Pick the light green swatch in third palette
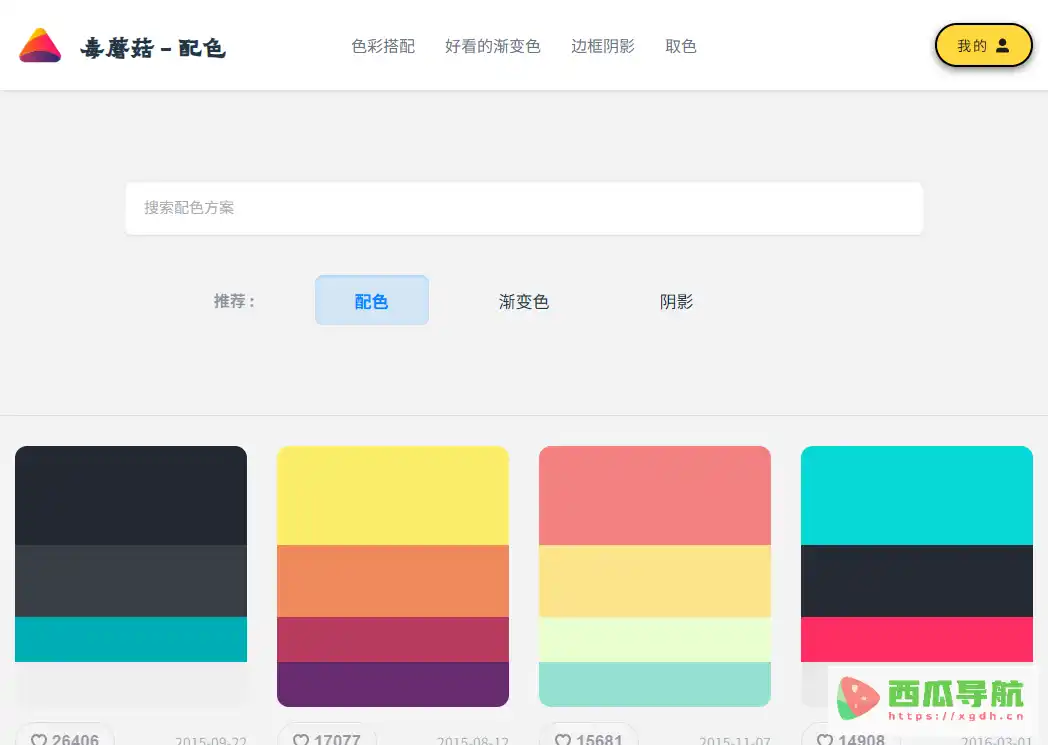 [655, 639]
